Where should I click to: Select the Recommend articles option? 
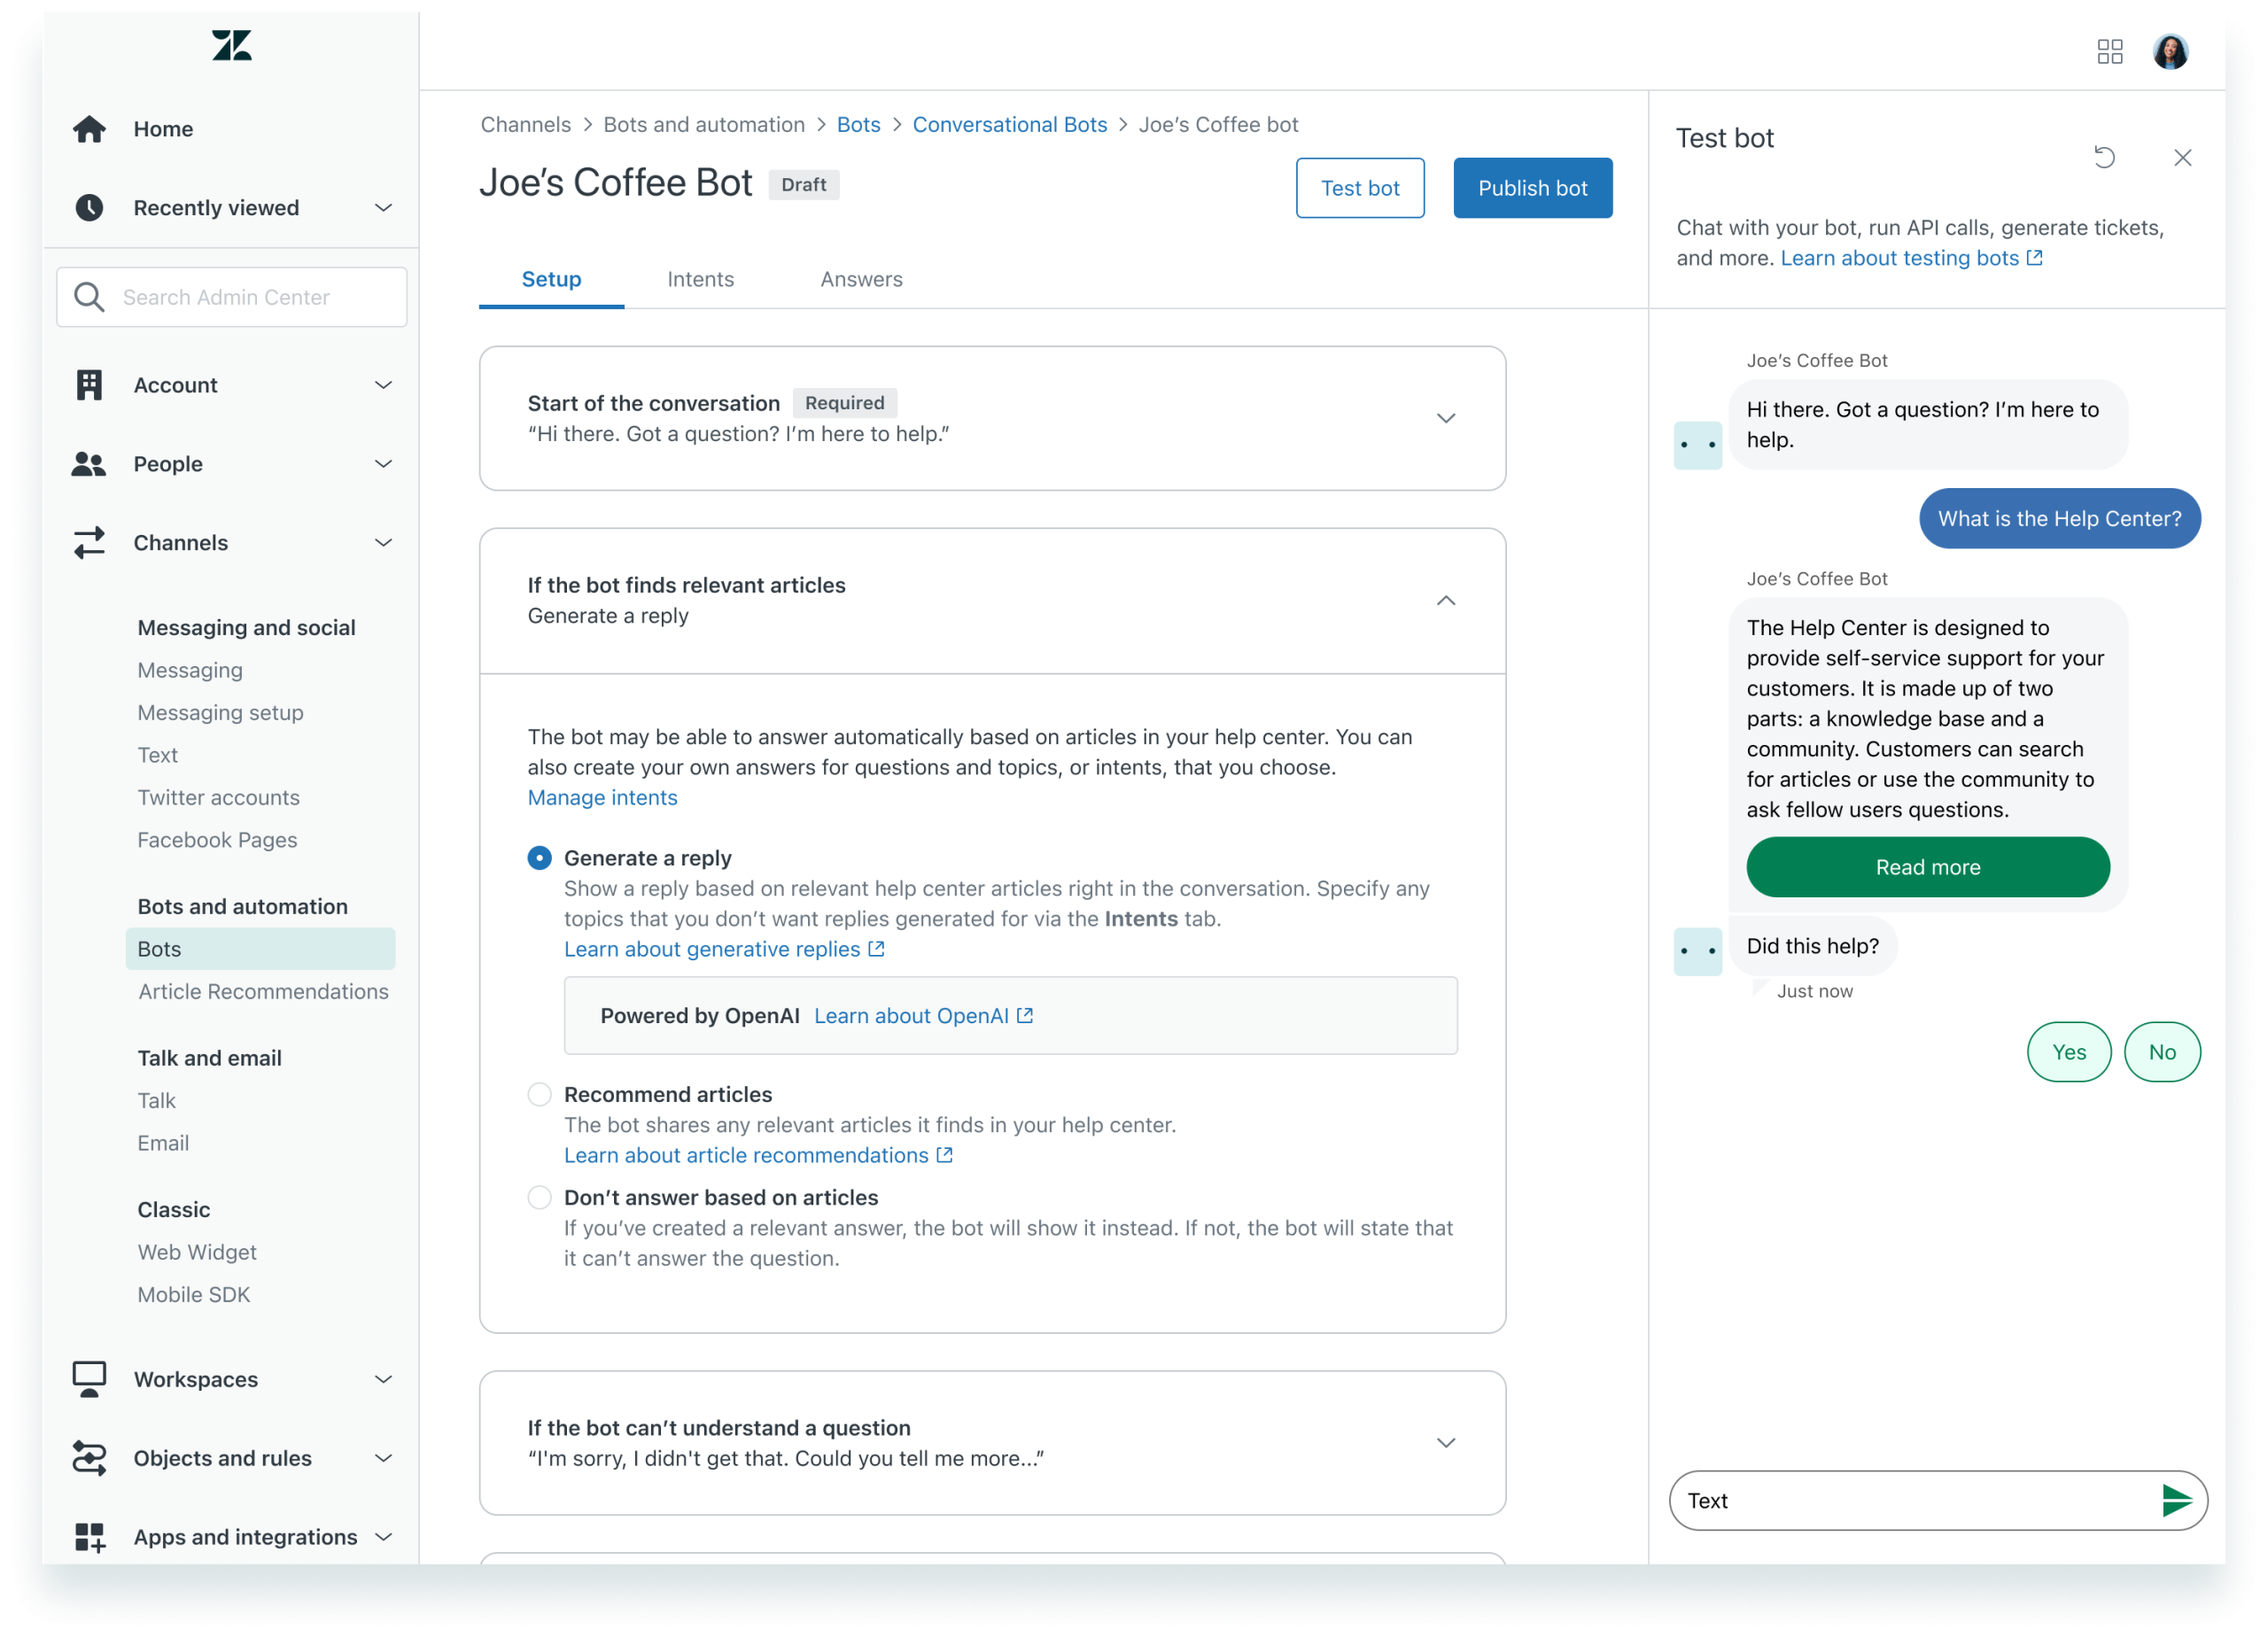click(539, 1094)
